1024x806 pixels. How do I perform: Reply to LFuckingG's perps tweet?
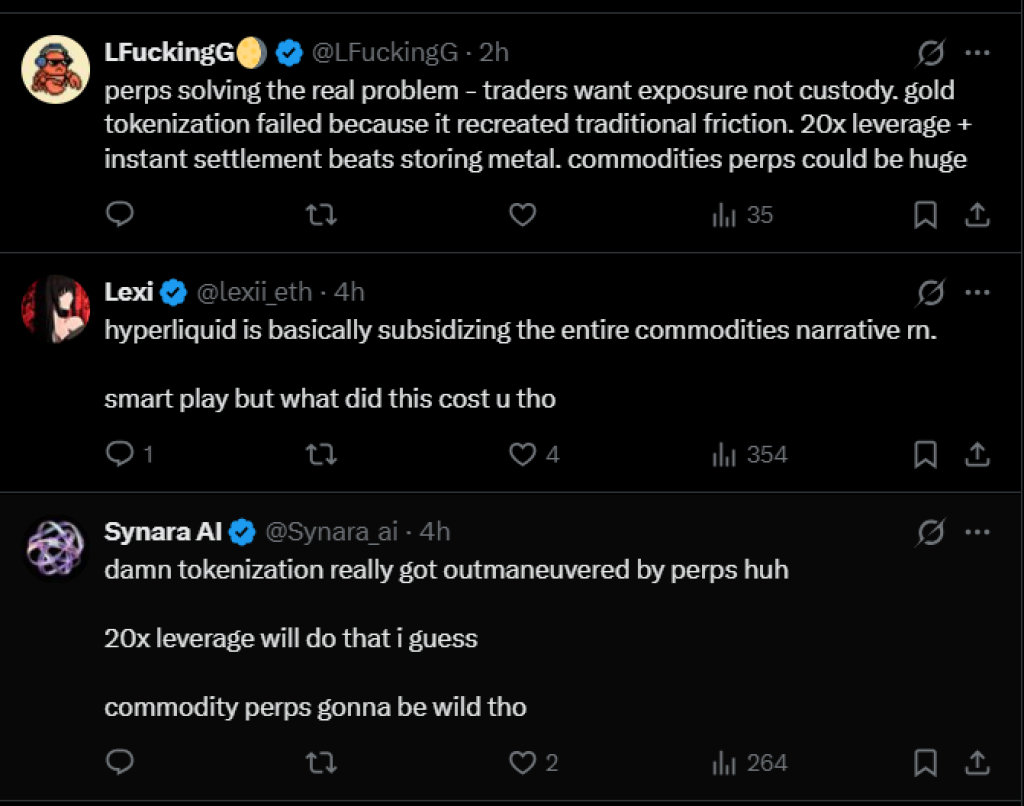point(120,214)
